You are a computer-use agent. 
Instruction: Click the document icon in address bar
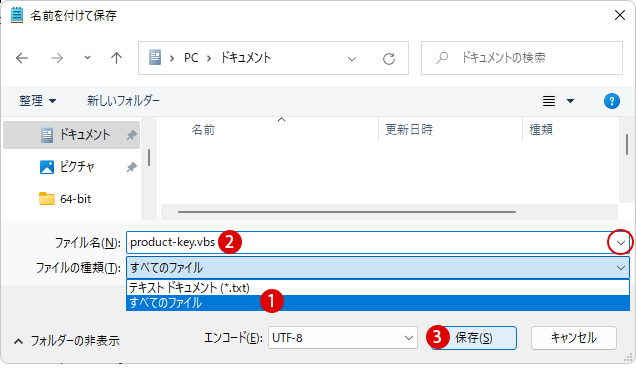(155, 58)
